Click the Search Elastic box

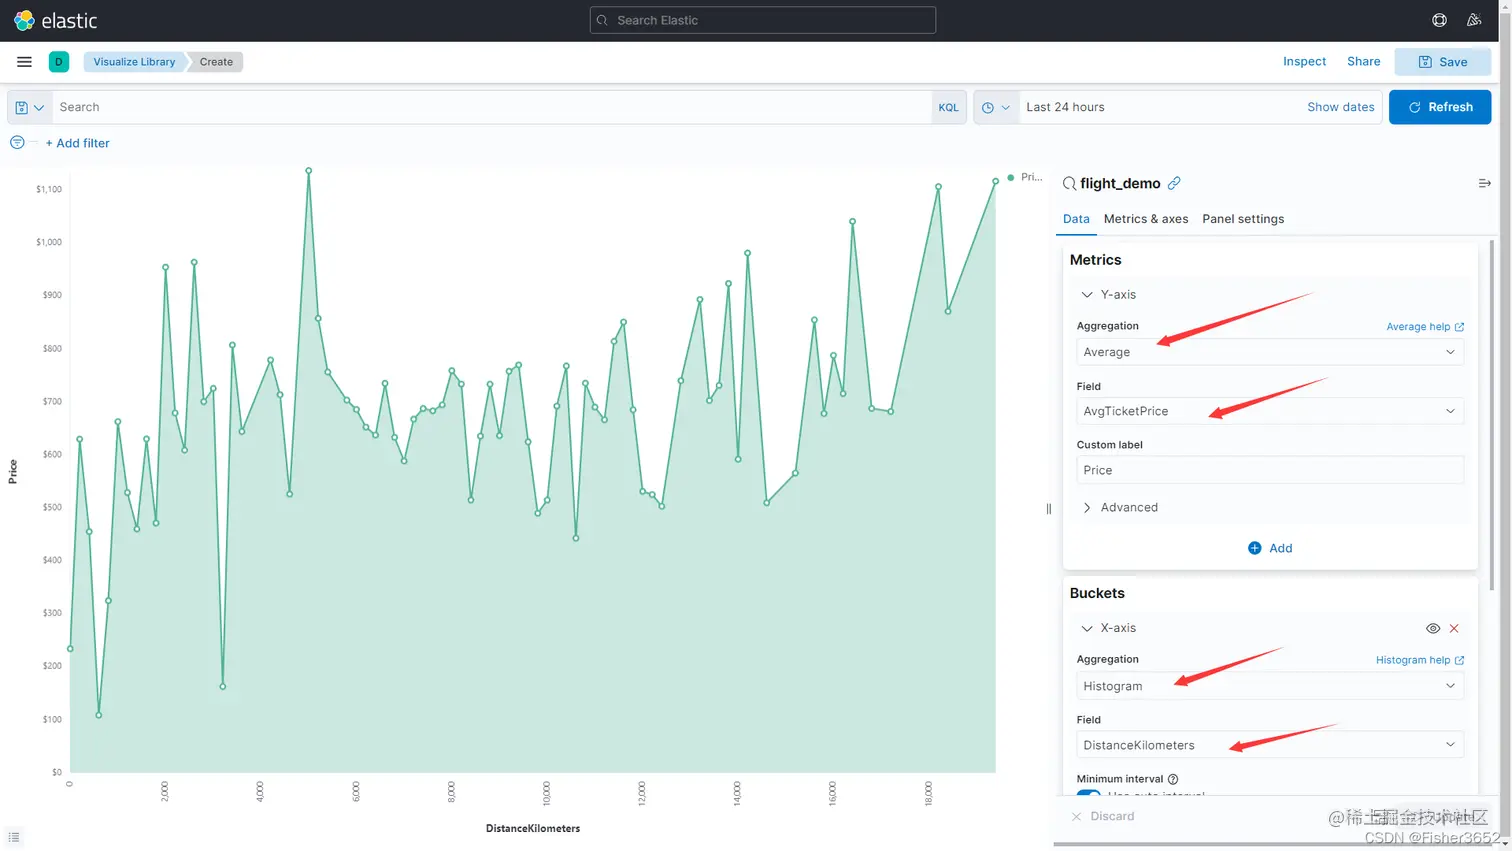click(763, 20)
